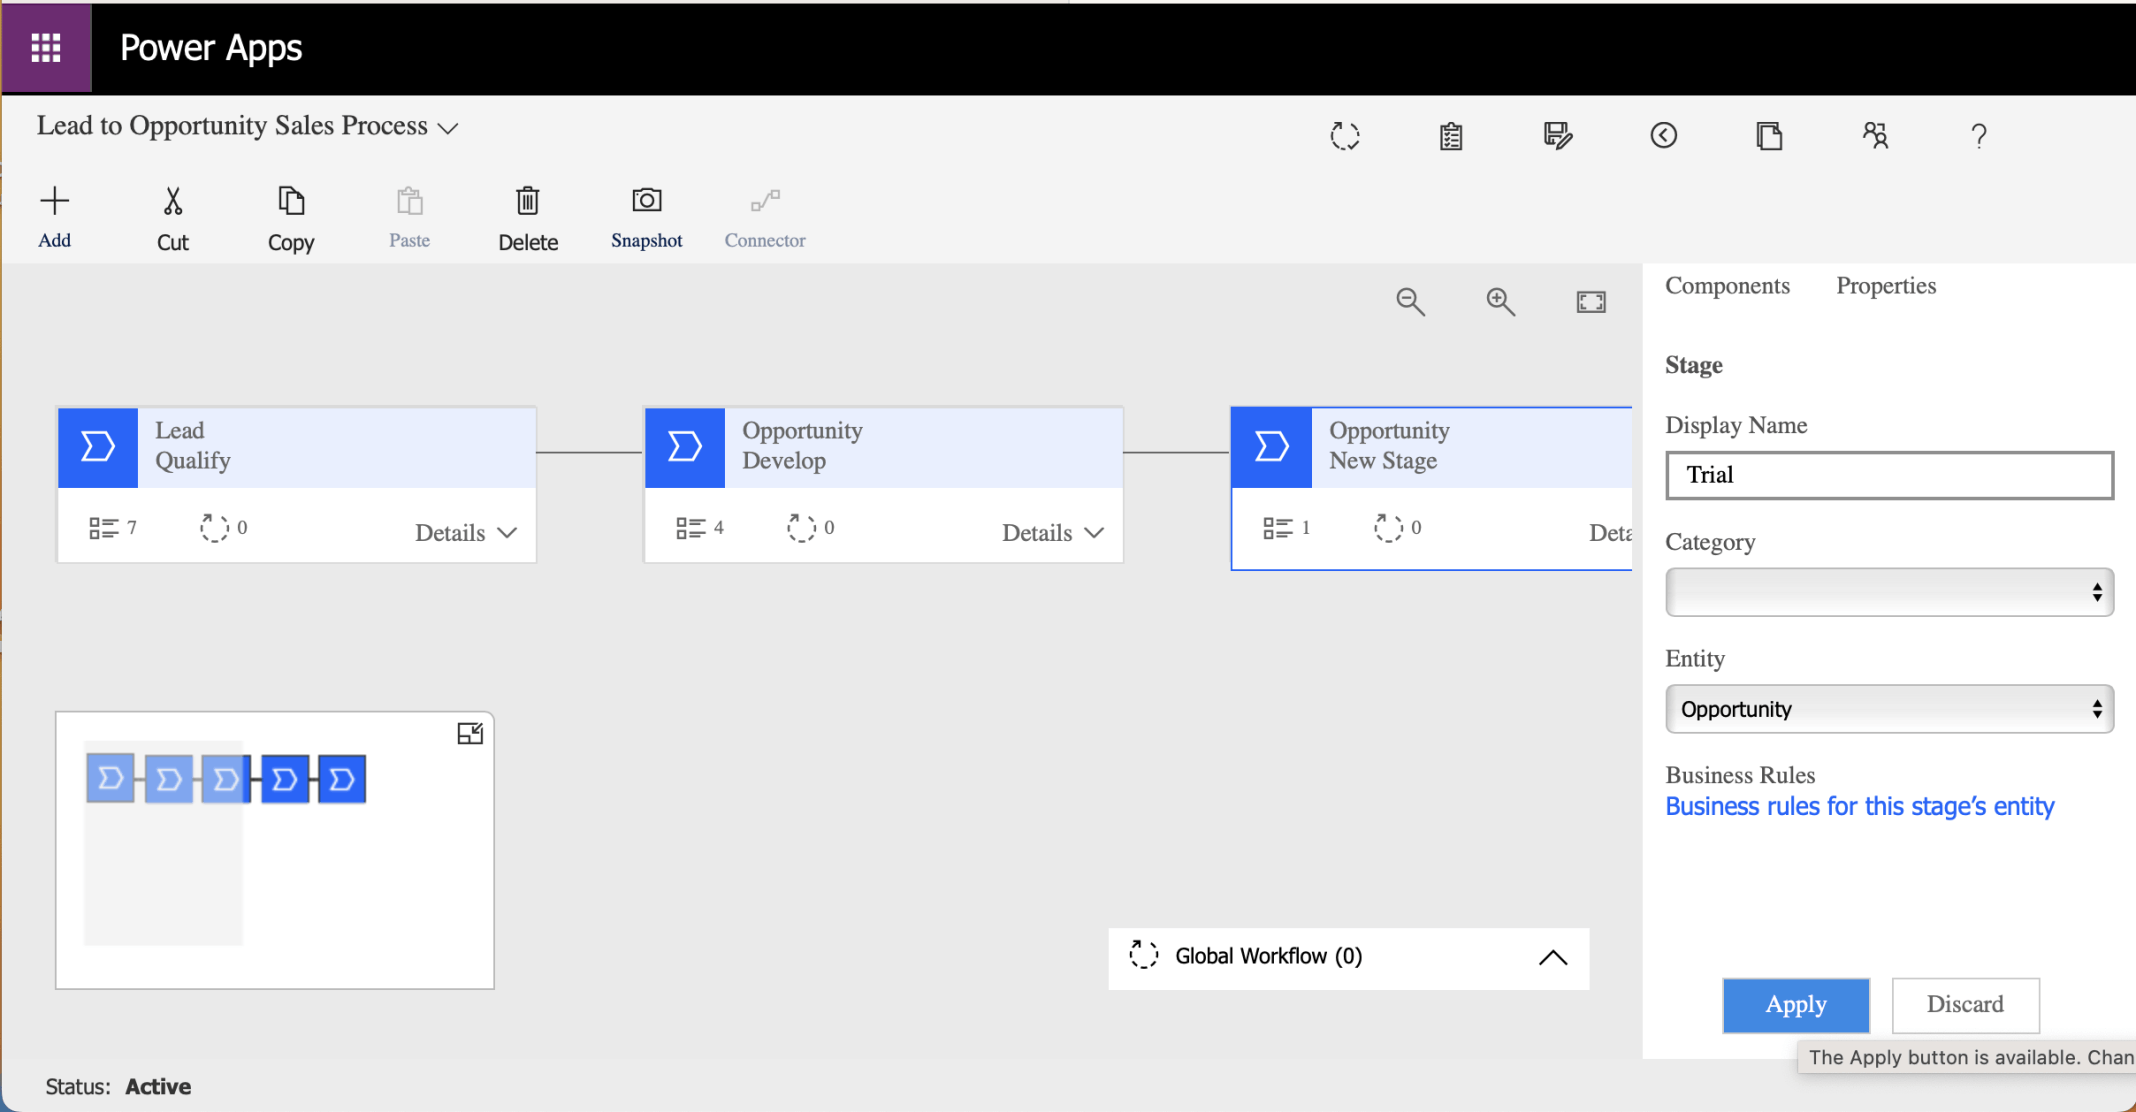The image size is (2136, 1112).
Task: Open the Category dropdown
Action: coord(1889,592)
